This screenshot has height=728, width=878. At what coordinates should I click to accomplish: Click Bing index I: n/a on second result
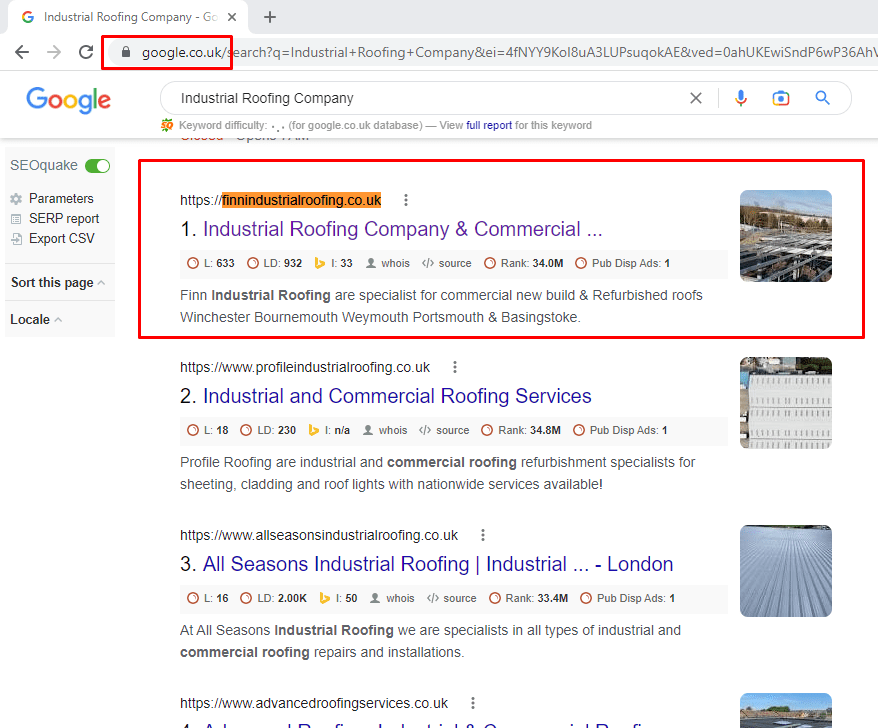329,430
